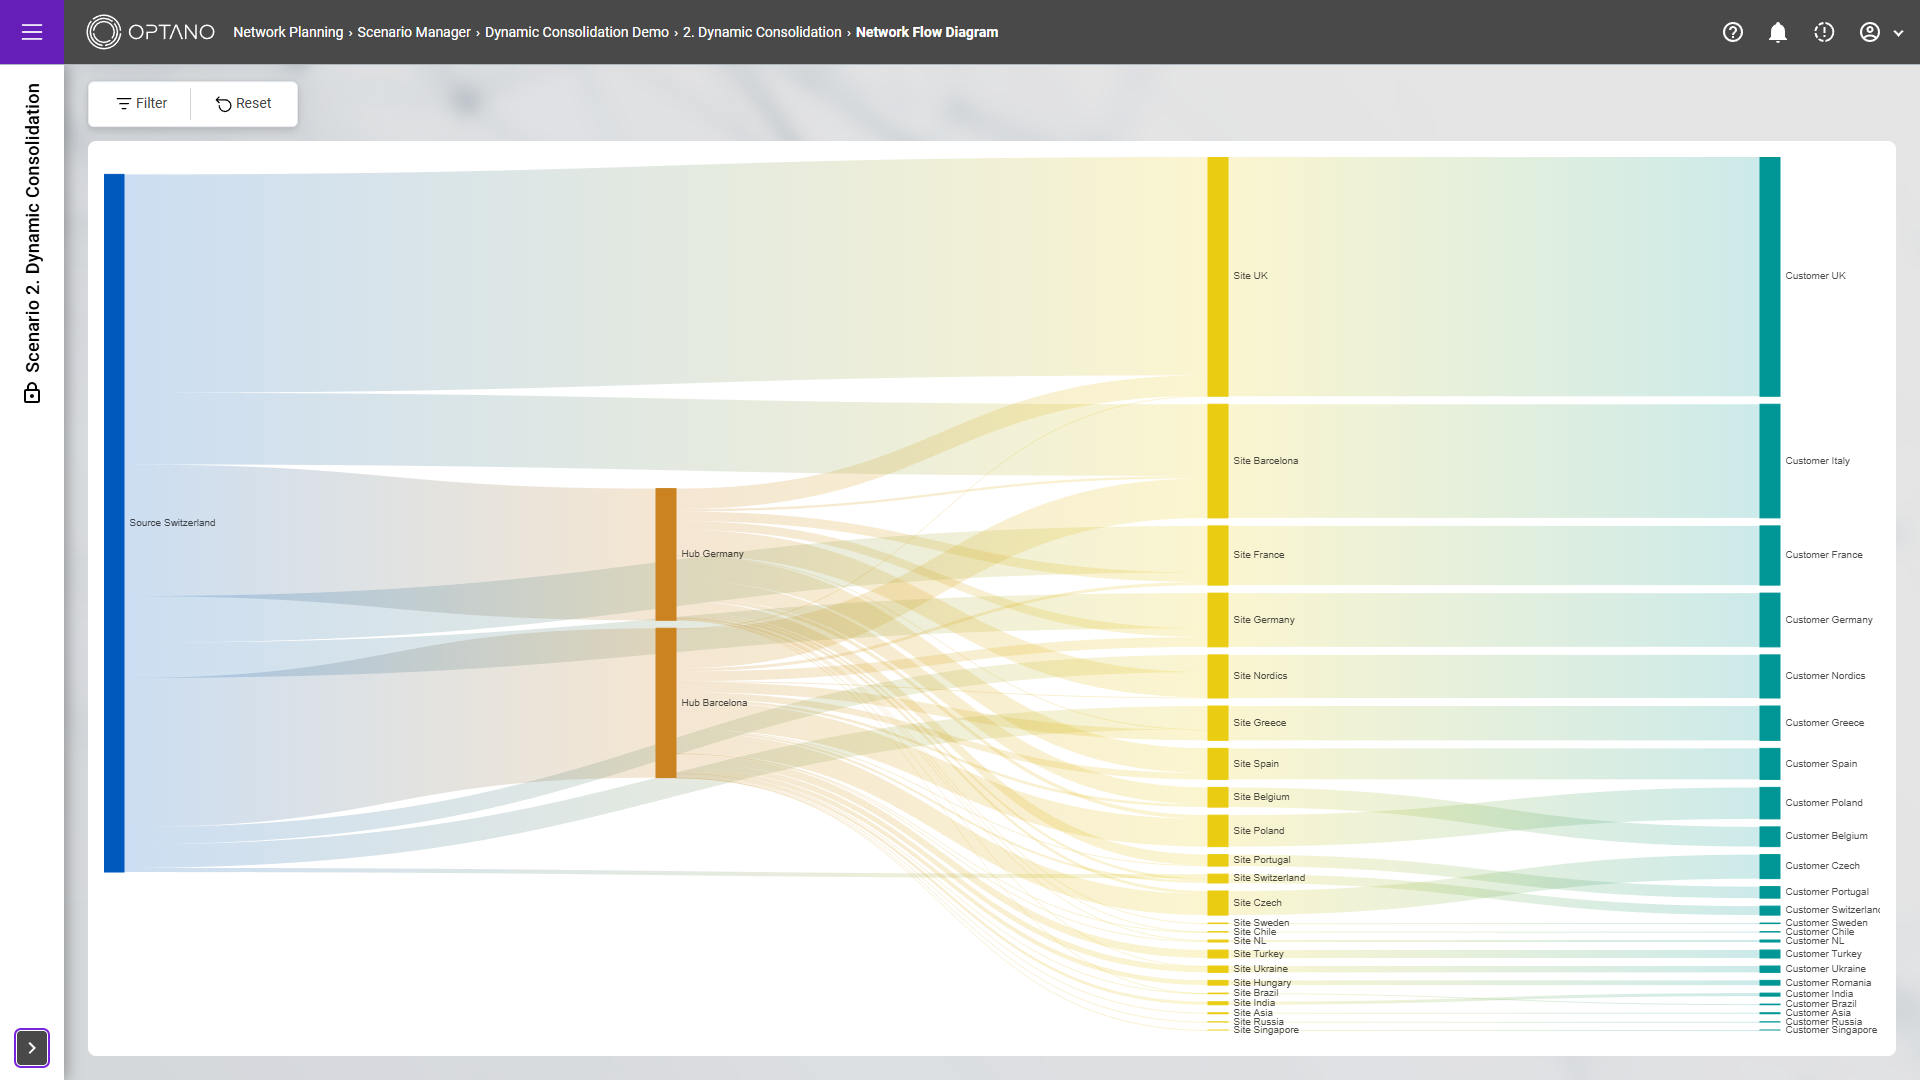Navigate to Scenario Manager breadcrumb
The width and height of the screenshot is (1920, 1080).
point(414,32)
